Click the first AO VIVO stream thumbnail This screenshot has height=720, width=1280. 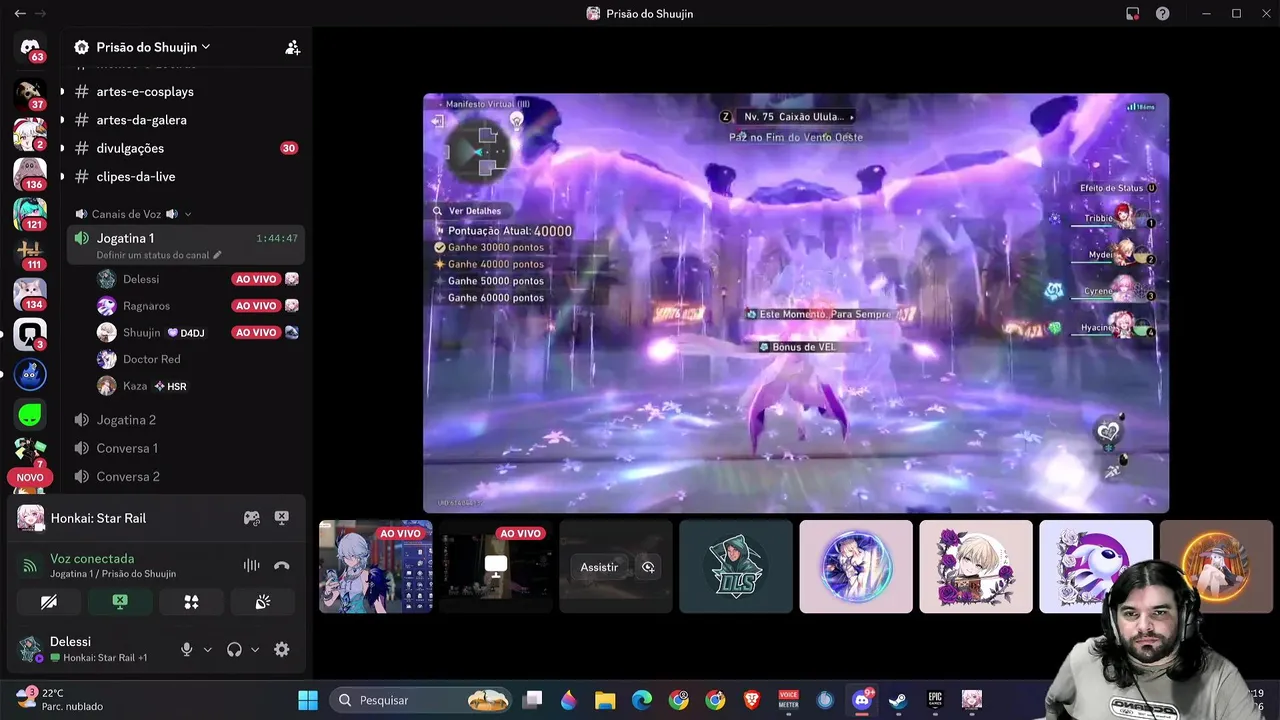point(376,566)
